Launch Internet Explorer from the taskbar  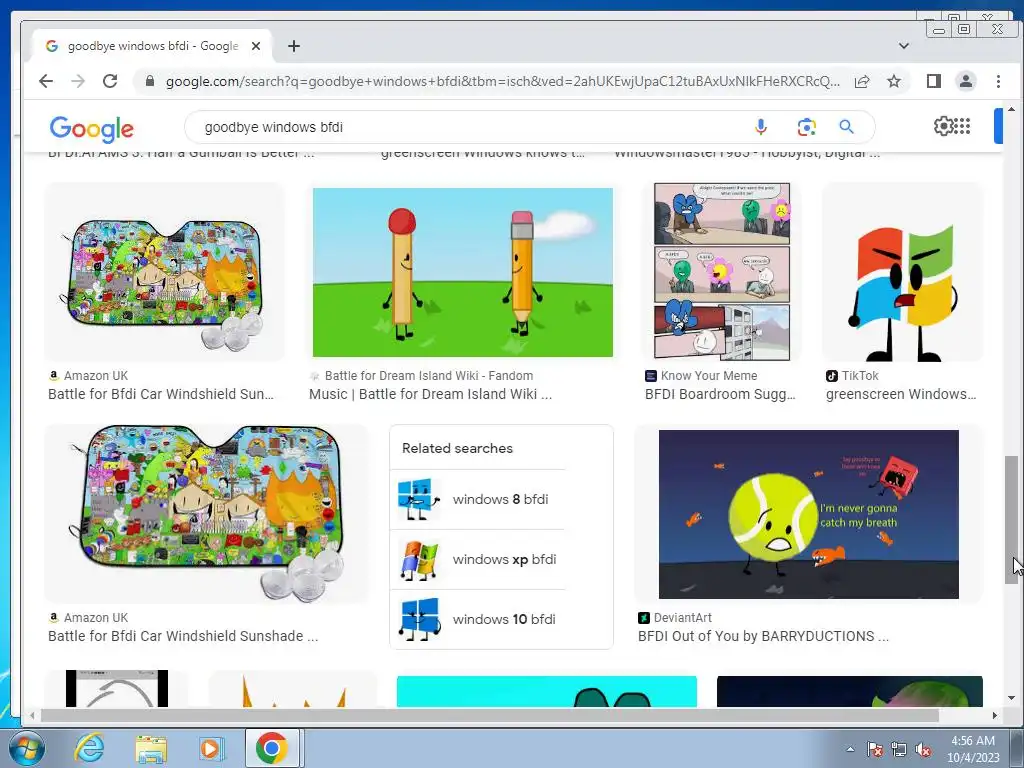[89, 748]
